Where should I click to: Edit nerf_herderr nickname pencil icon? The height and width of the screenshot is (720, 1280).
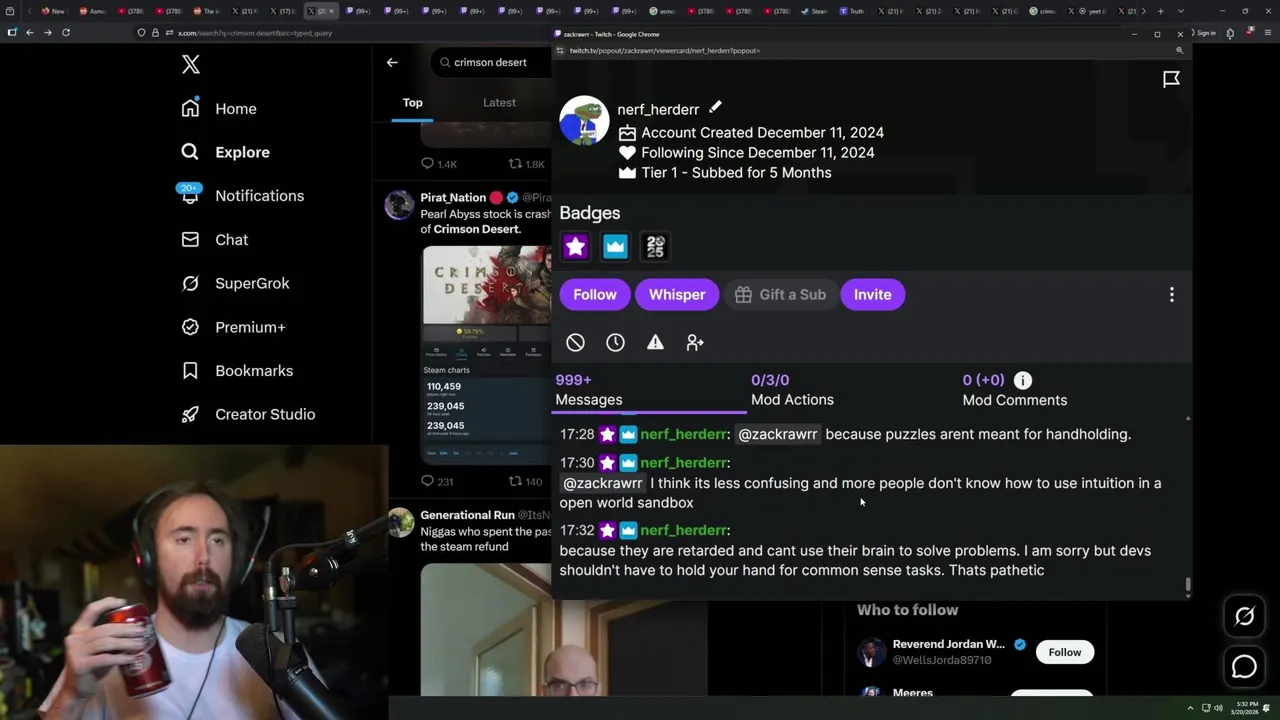click(715, 107)
